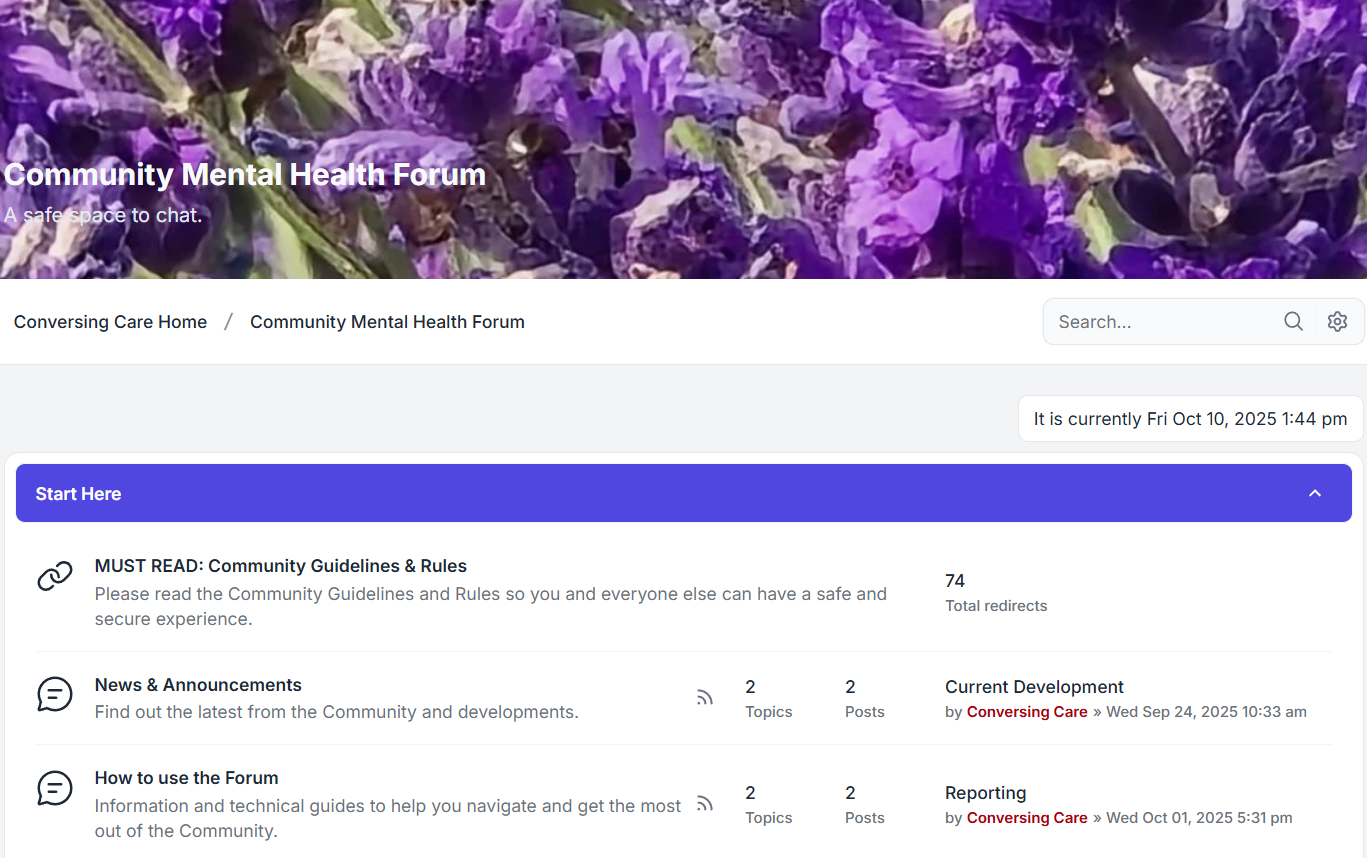The width and height of the screenshot is (1367, 858).
Task: View the Reporting latest post
Action: [x=985, y=793]
